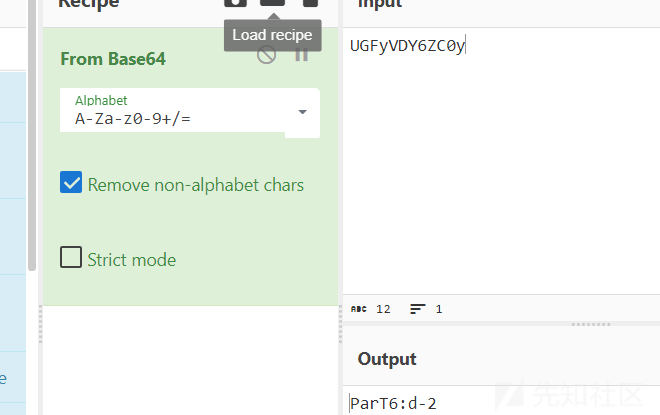Image resolution: width=660 pixels, height=415 pixels.
Task: Click the Remove non-alphabet chars label
Action: pyautogui.click(x=196, y=185)
